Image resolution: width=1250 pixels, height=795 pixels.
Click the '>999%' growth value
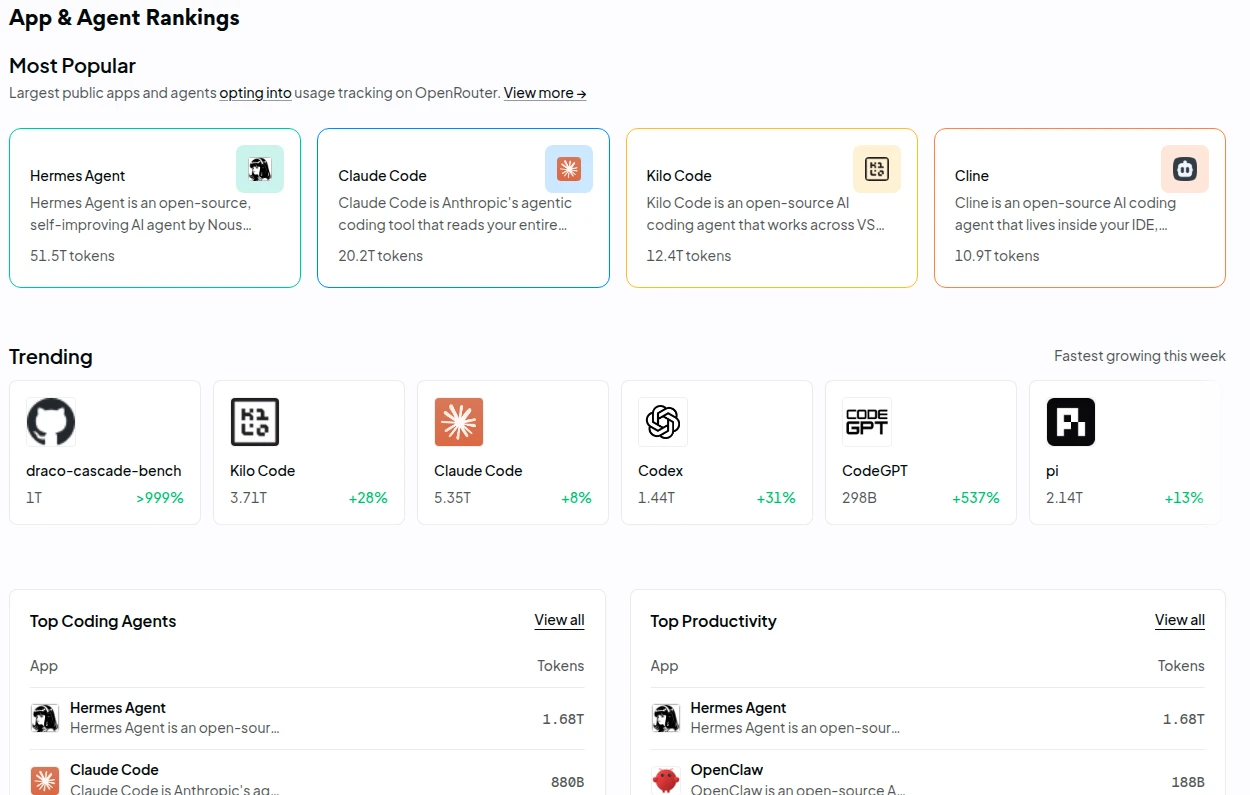[160, 498]
